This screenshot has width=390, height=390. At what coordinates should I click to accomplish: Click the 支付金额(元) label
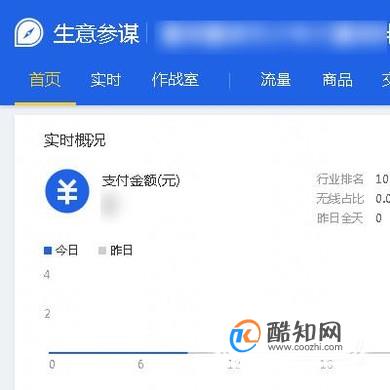(x=141, y=181)
